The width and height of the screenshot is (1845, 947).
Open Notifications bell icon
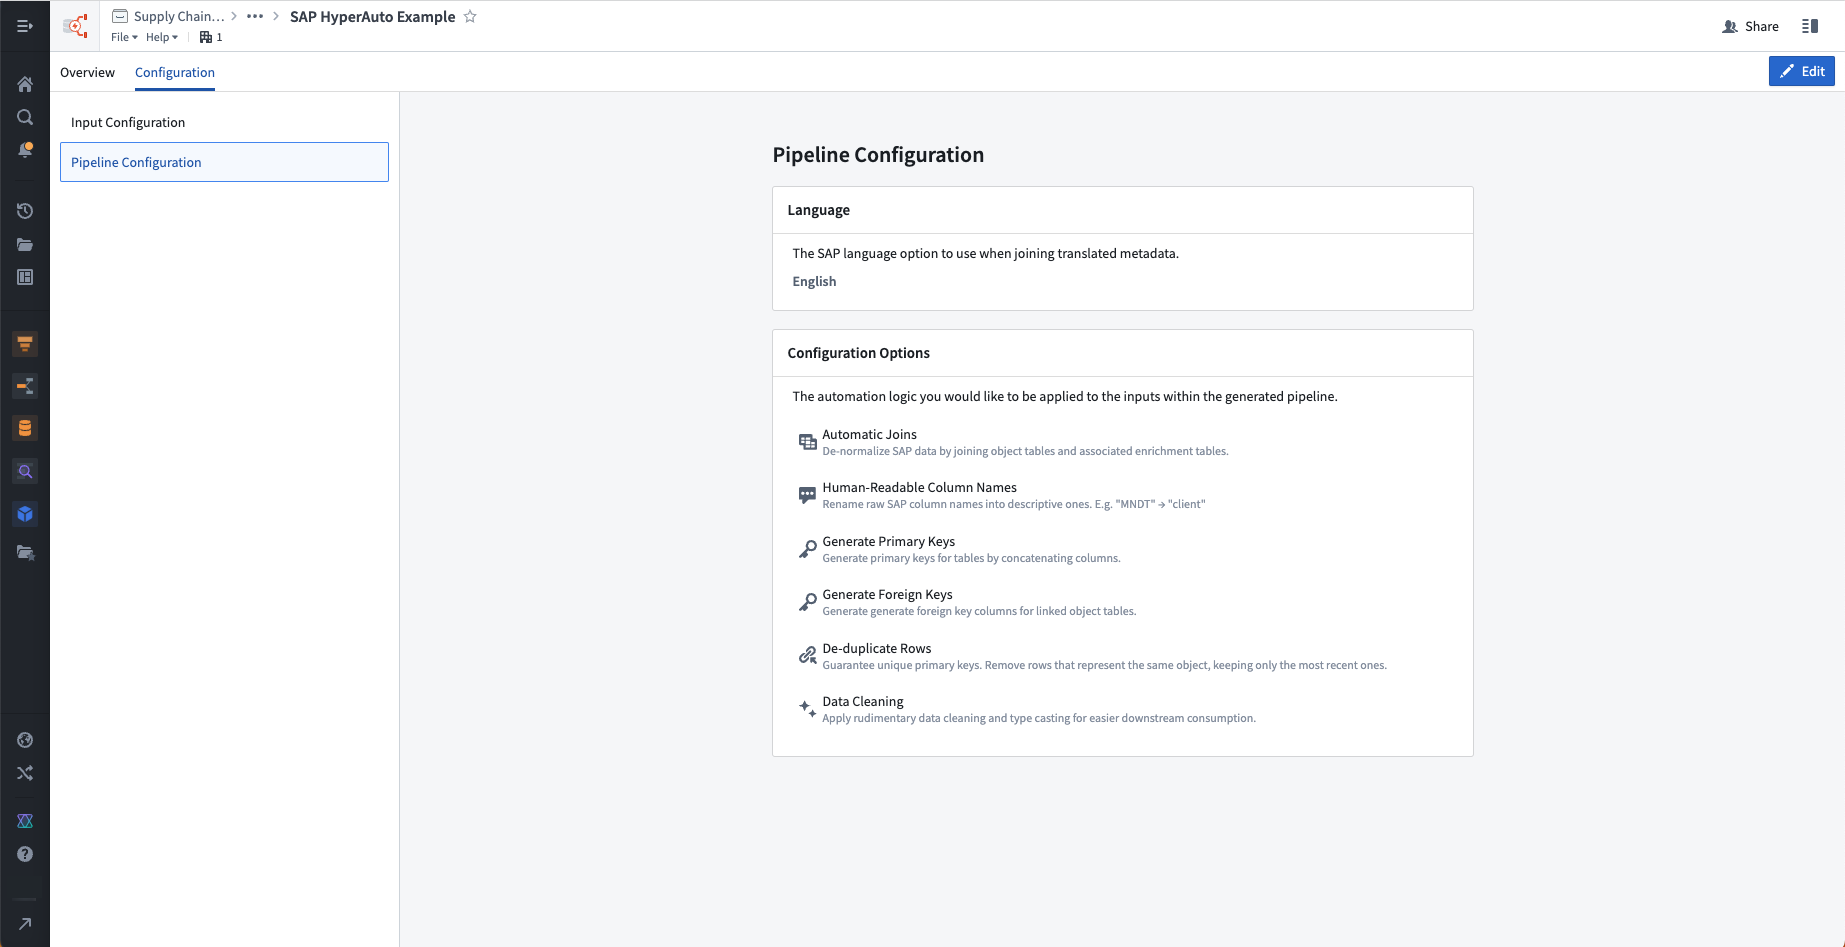pyautogui.click(x=25, y=150)
